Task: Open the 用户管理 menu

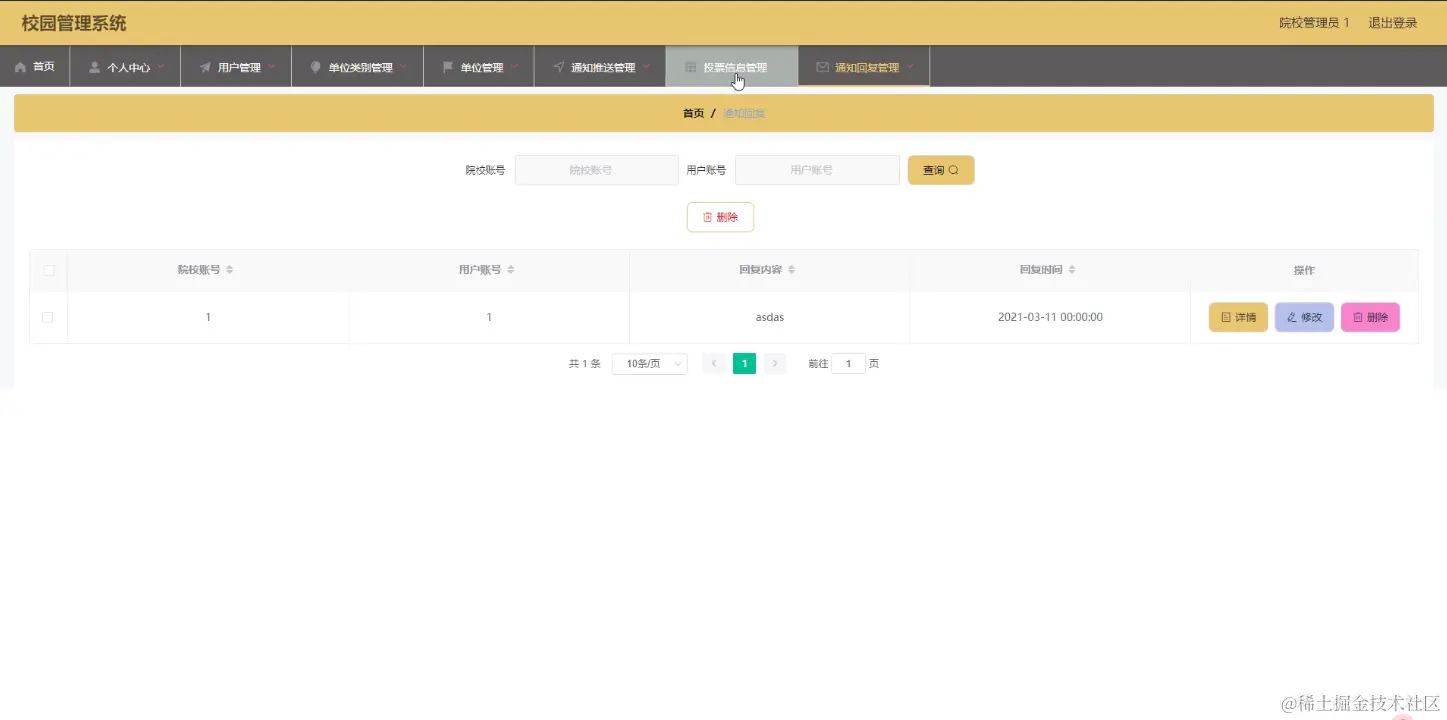Action: click(x=236, y=67)
